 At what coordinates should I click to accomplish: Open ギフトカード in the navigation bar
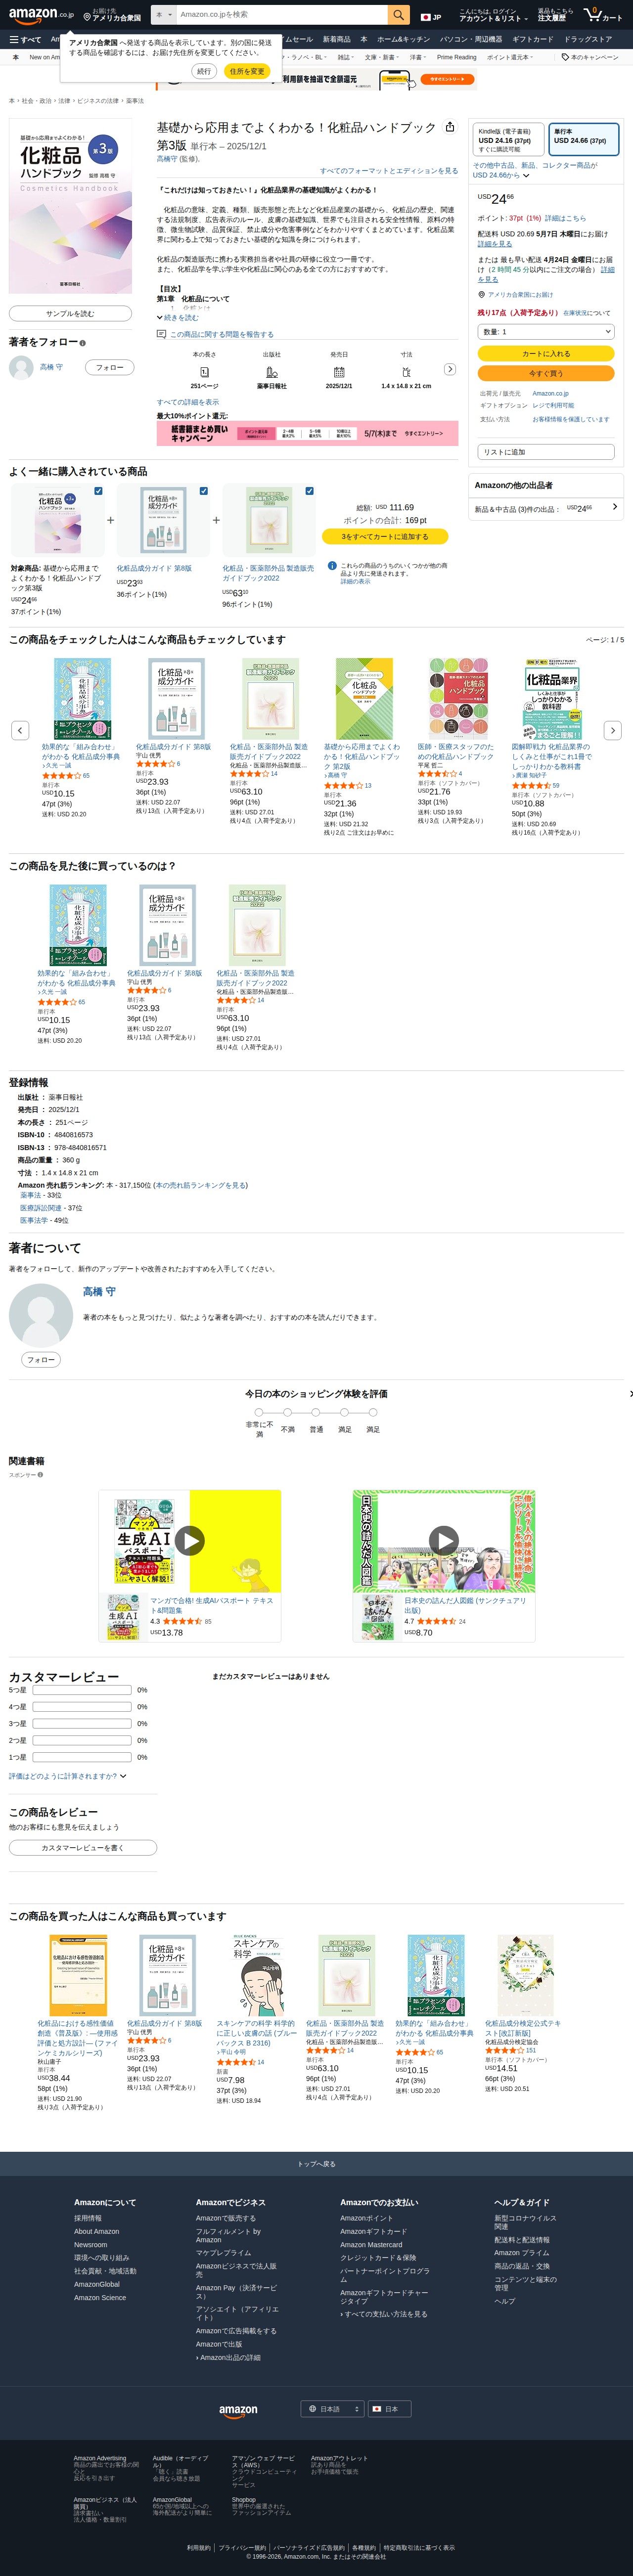pyautogui.click(x=532, y=39)
